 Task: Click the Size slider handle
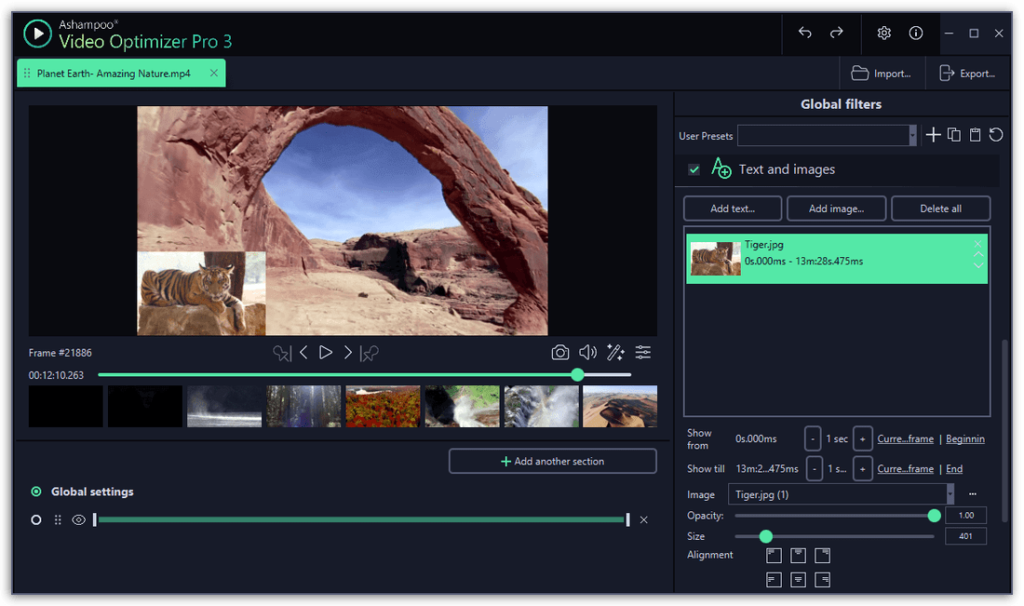(766, 537)
